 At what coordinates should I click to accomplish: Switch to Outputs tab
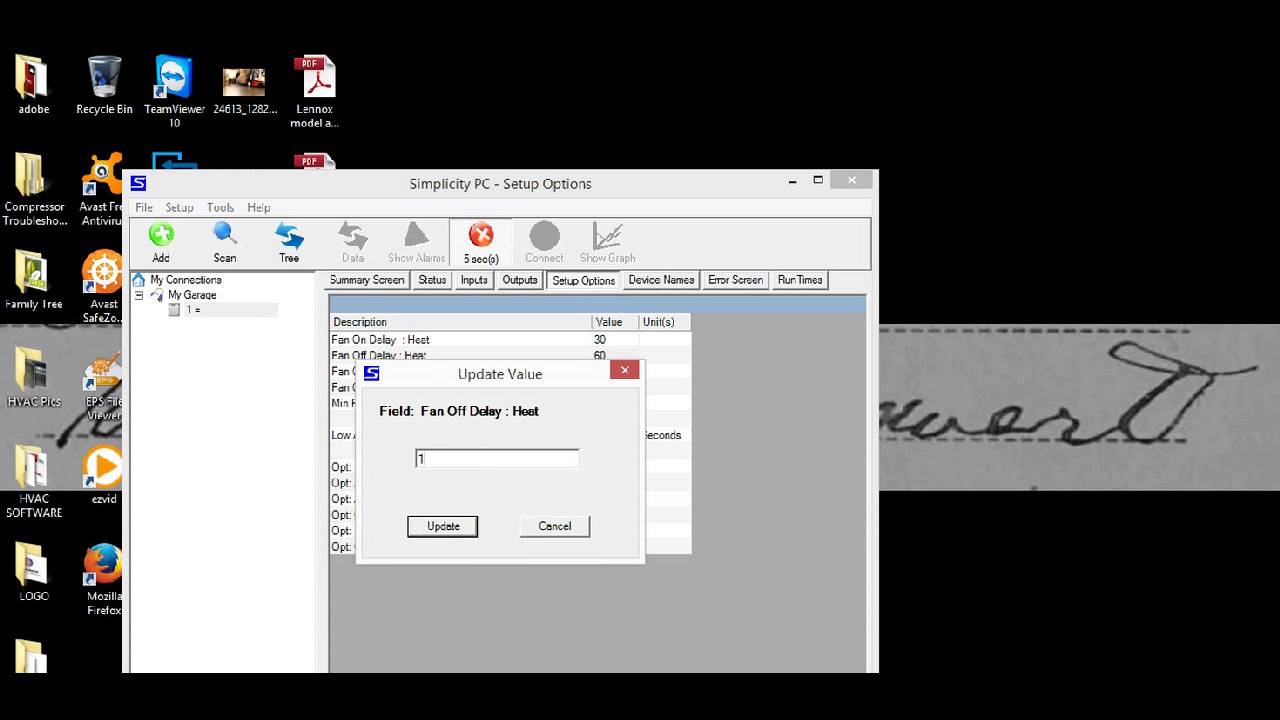click(520, 280)
